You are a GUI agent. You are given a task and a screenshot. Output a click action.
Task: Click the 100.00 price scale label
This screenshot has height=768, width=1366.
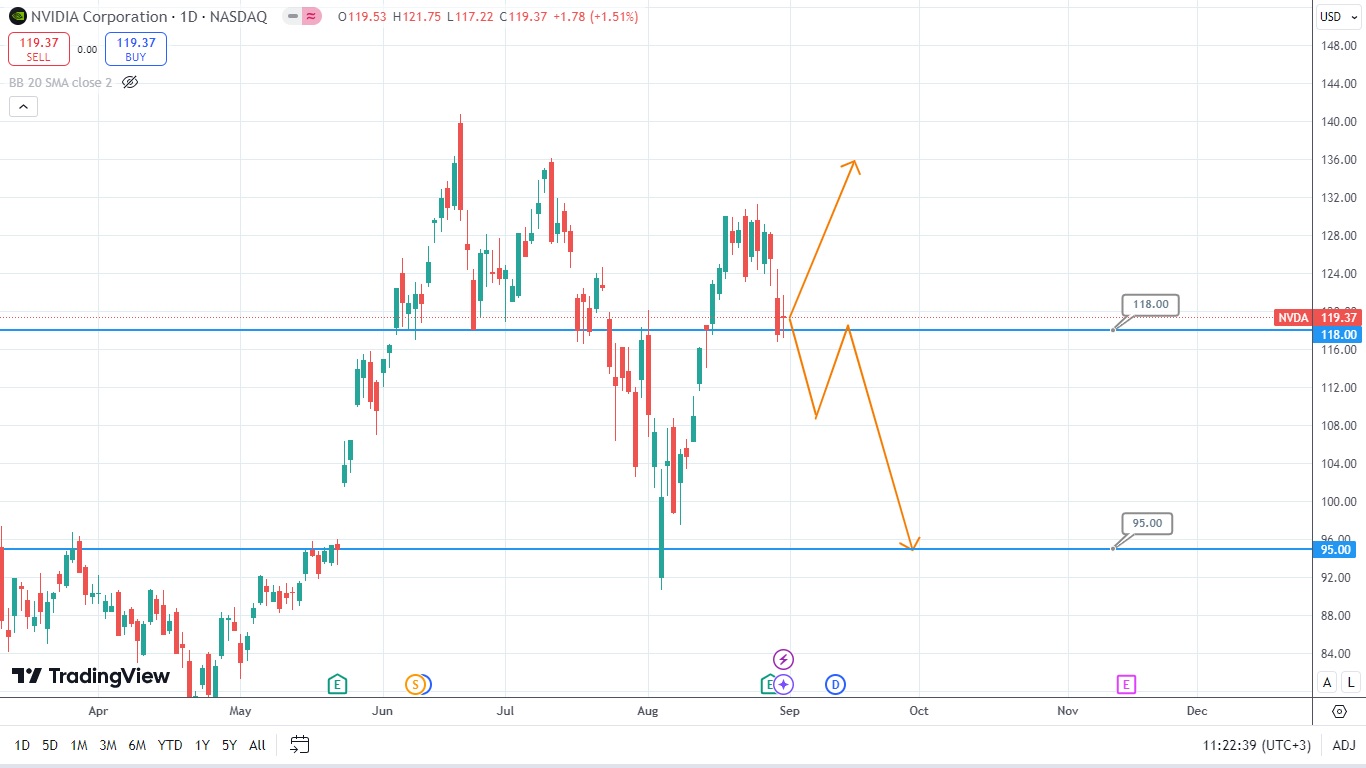pyautogui.click(x=1337, y=502)
